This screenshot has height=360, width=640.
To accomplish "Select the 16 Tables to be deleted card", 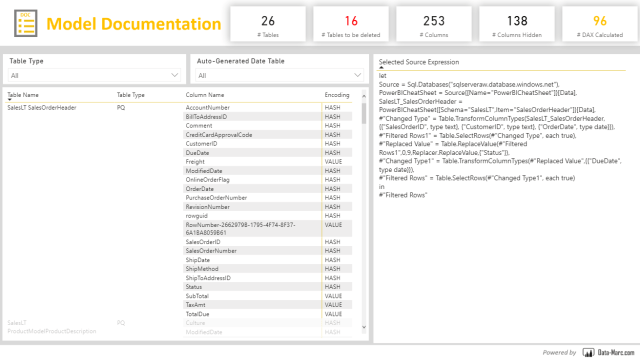I will click(351, 24).
